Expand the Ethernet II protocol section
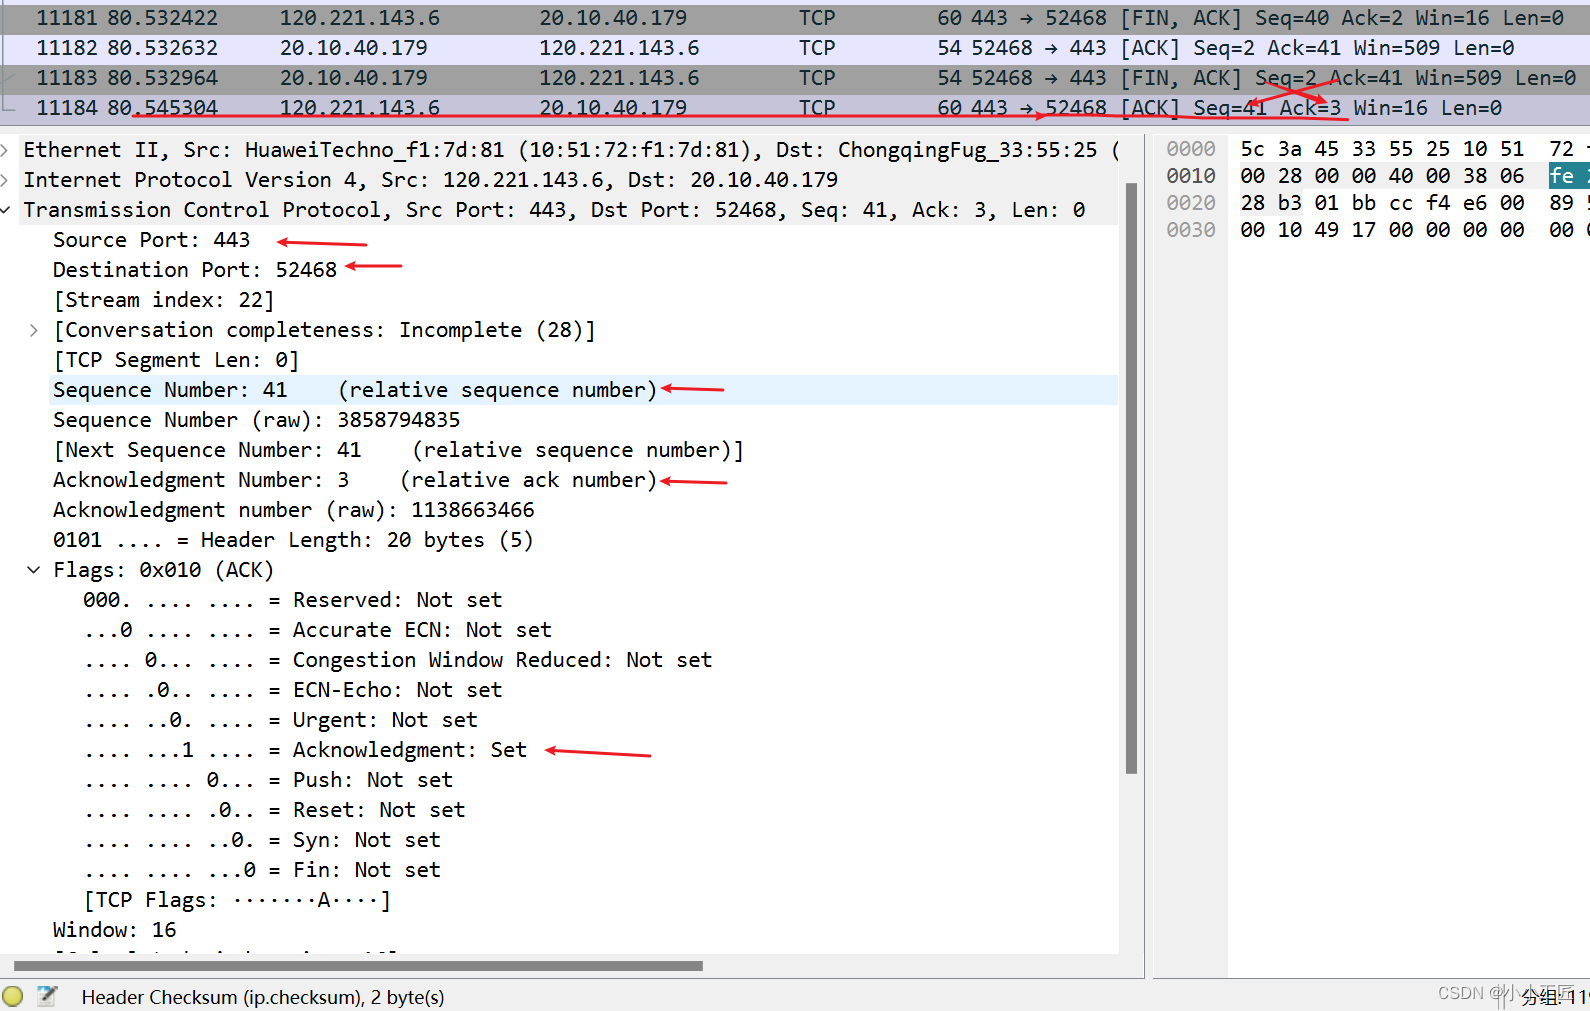The height and width of the screenshot is (1011, 1590). tap(6, 150)
